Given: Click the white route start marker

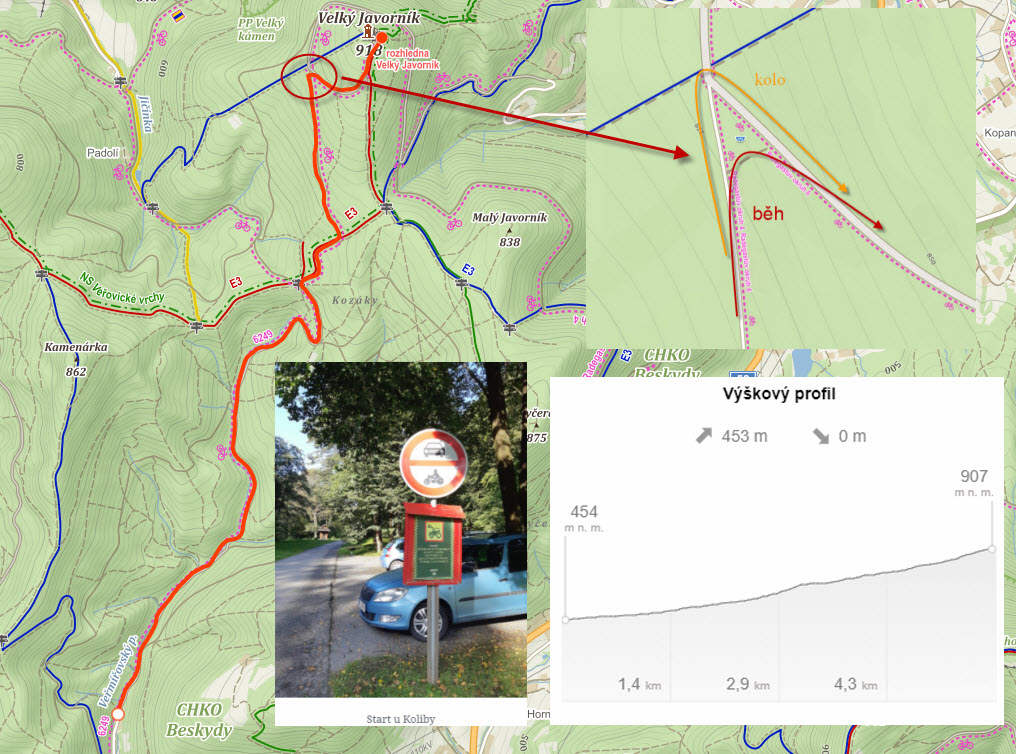Looking at the screenshot, I should click(x=118, y=714).
